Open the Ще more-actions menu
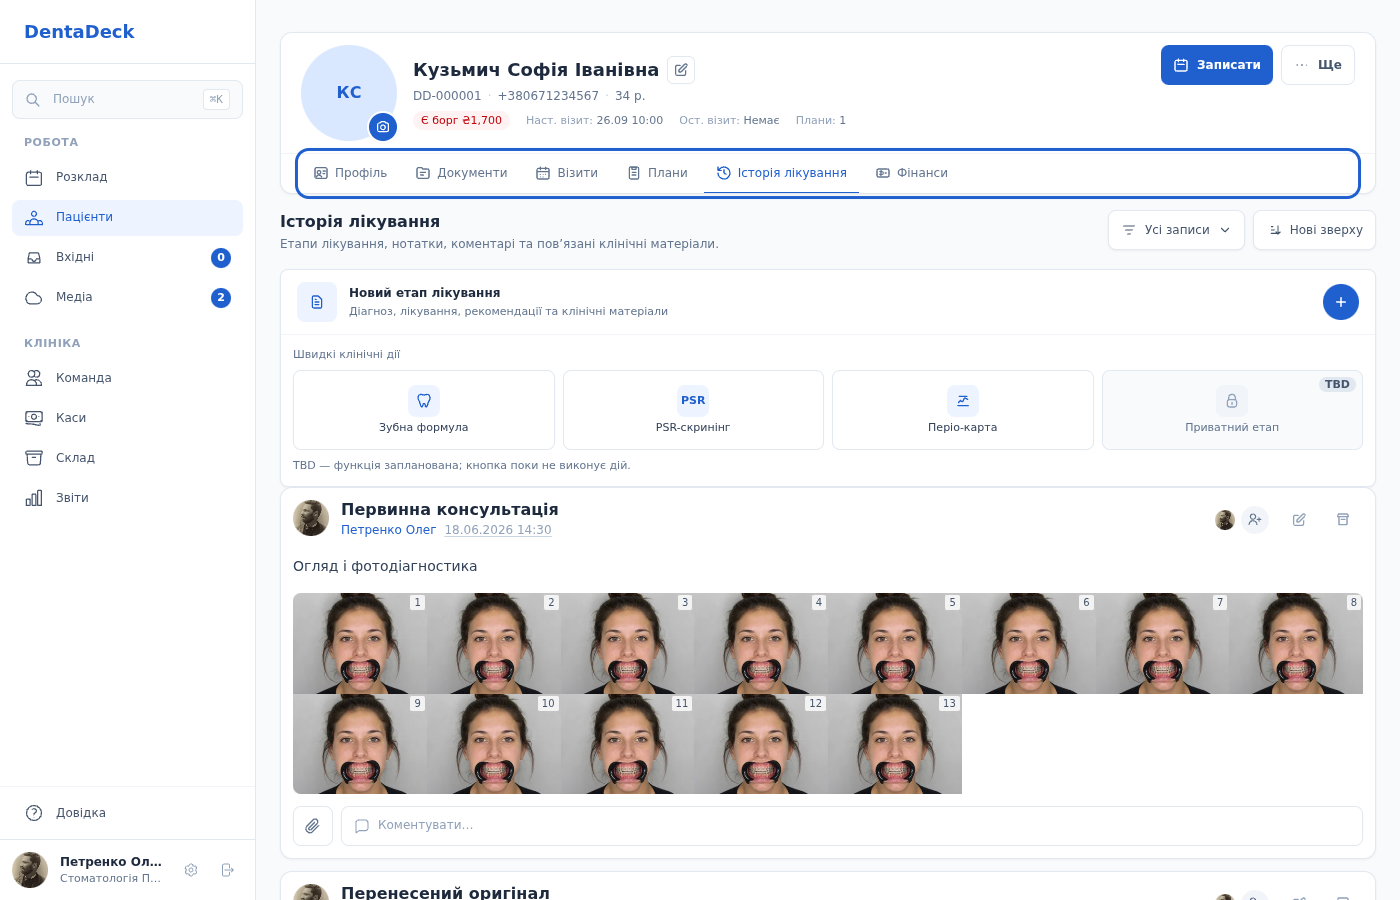 [x=1318, y=65]
